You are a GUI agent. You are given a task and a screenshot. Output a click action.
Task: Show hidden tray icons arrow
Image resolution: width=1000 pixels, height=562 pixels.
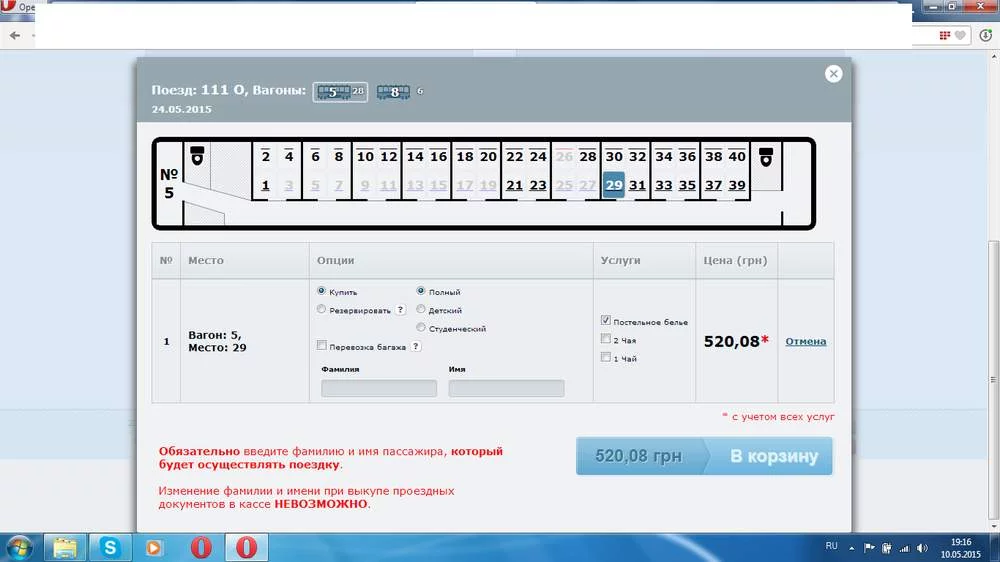pyautogui.click(x=851, y=548)
